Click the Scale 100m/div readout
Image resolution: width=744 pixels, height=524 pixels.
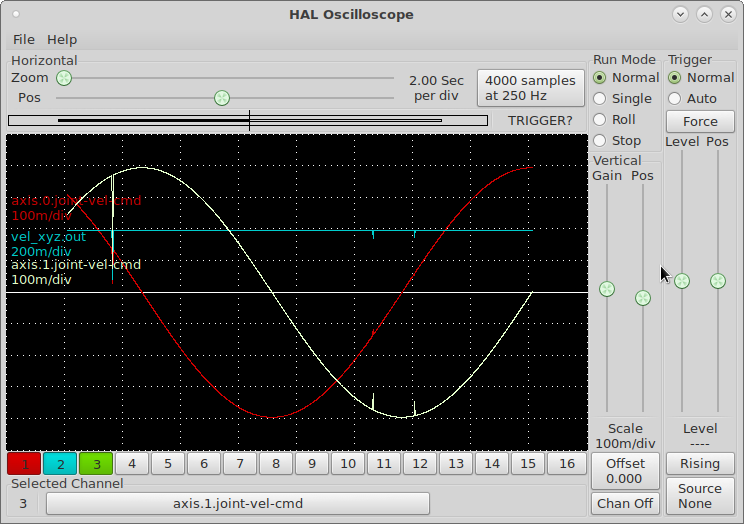pos(625,436)
